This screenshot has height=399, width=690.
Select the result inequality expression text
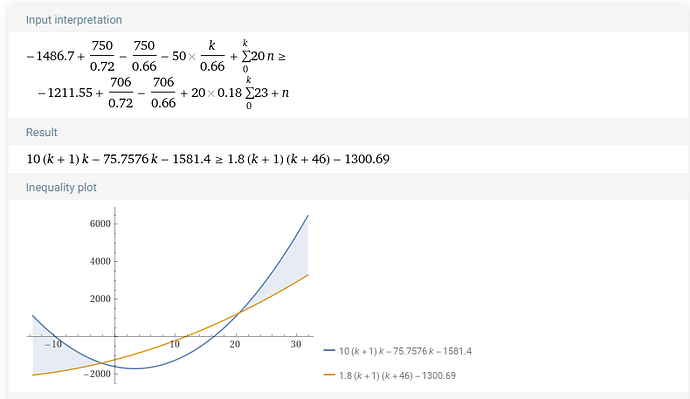(x=208, y=159)
